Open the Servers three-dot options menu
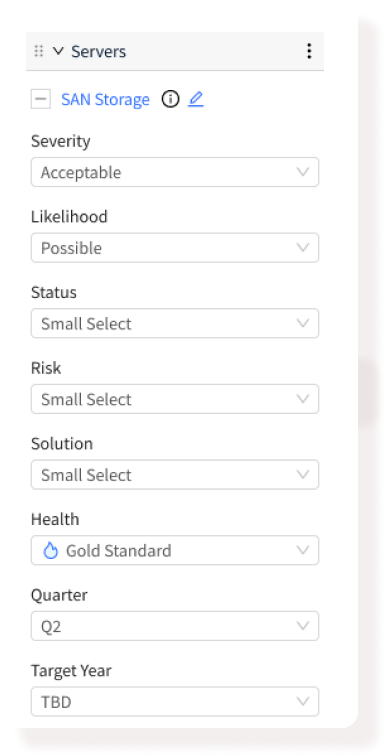Viewport: 386px width, 756px height. tap(309, 51)
